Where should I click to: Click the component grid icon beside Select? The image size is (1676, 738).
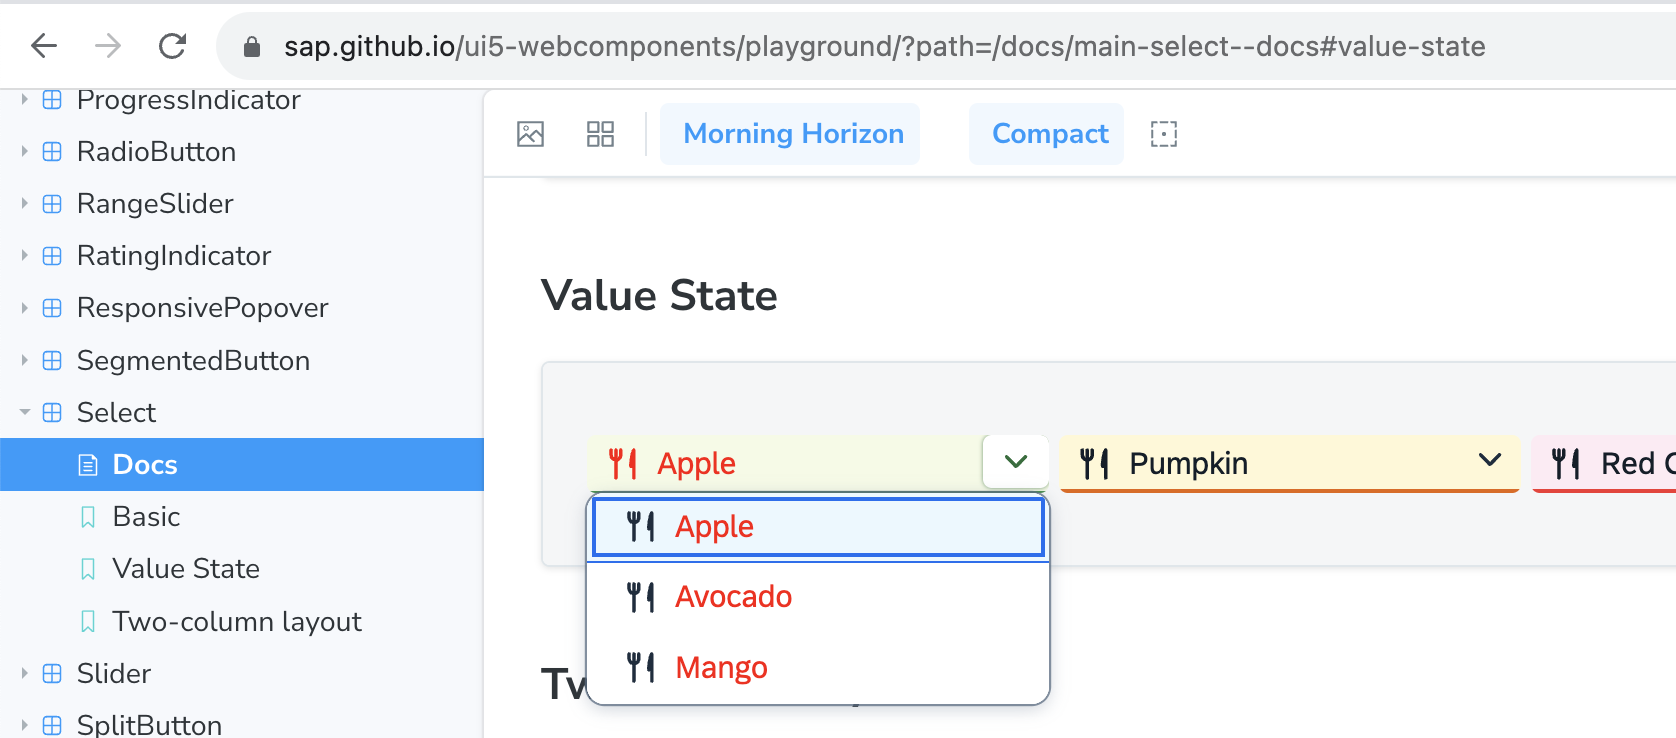point(51,412)
